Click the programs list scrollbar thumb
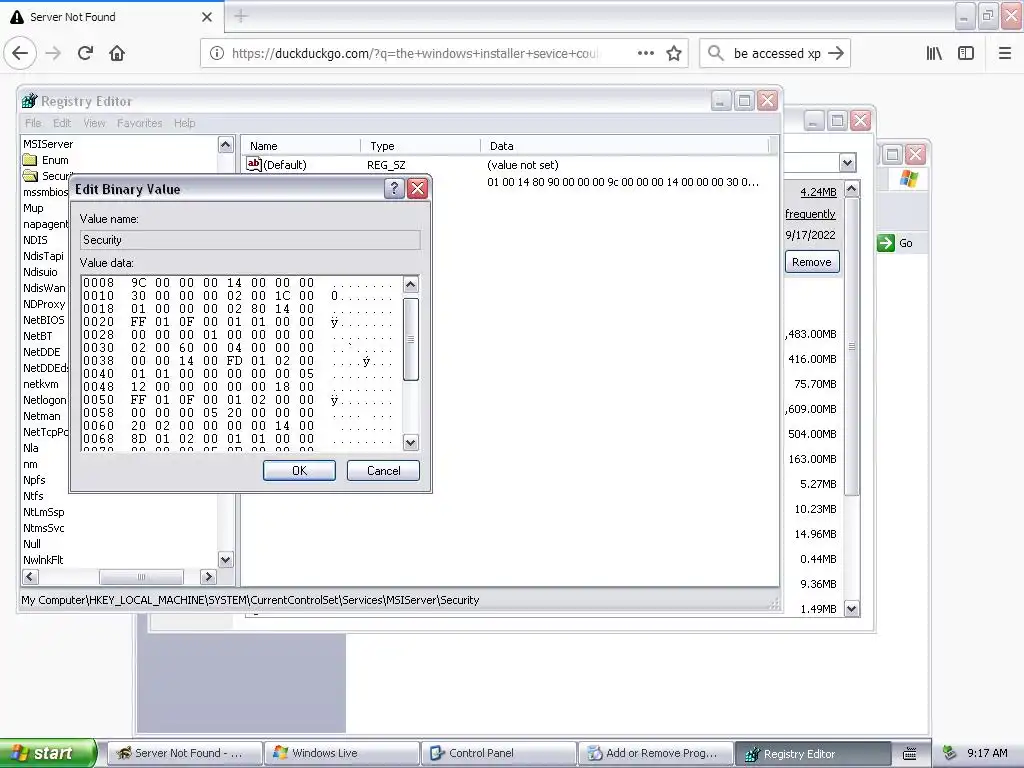Image resolution: width=1024 pixels, height=768 pixels. coord(852,346)
